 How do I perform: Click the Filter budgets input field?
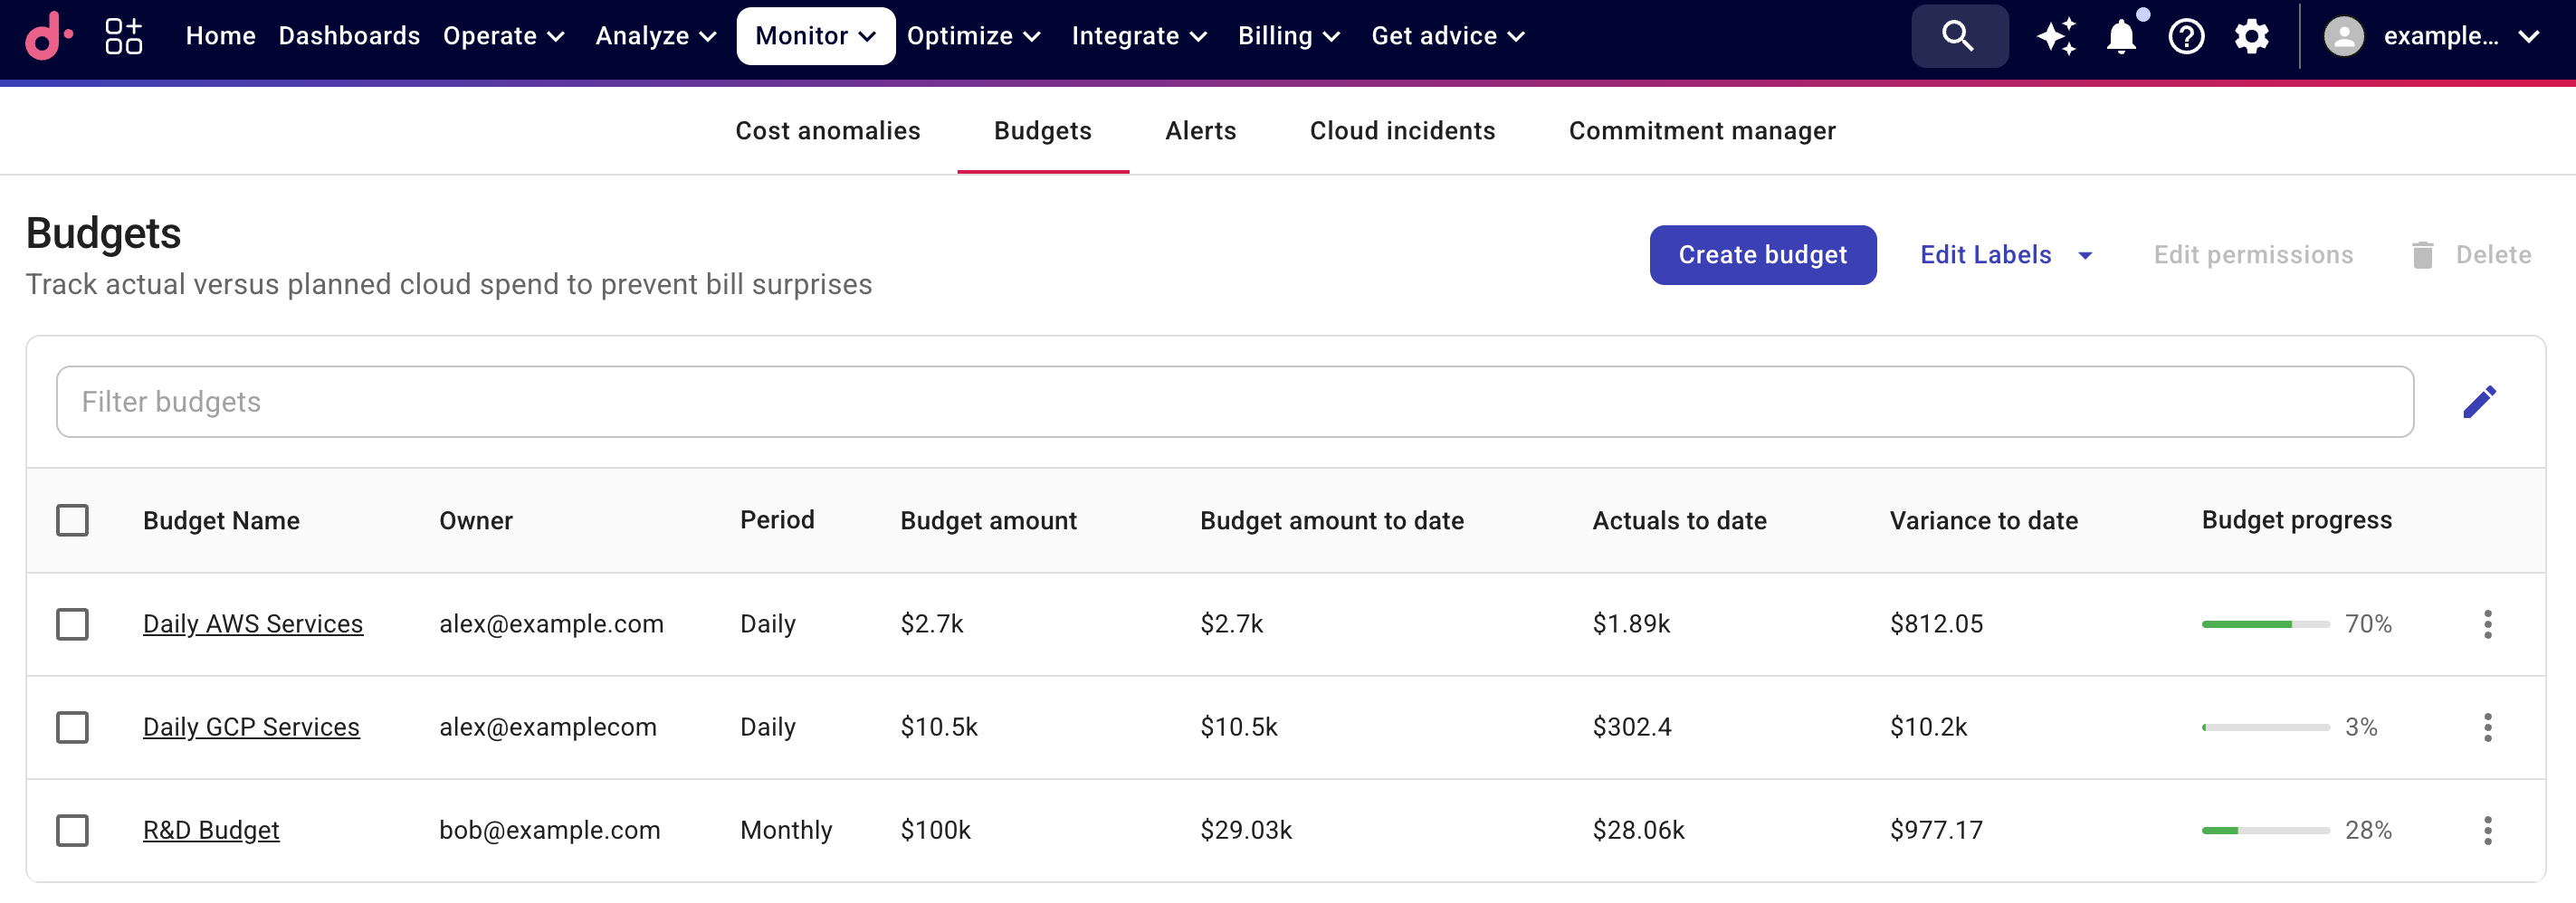700,400
